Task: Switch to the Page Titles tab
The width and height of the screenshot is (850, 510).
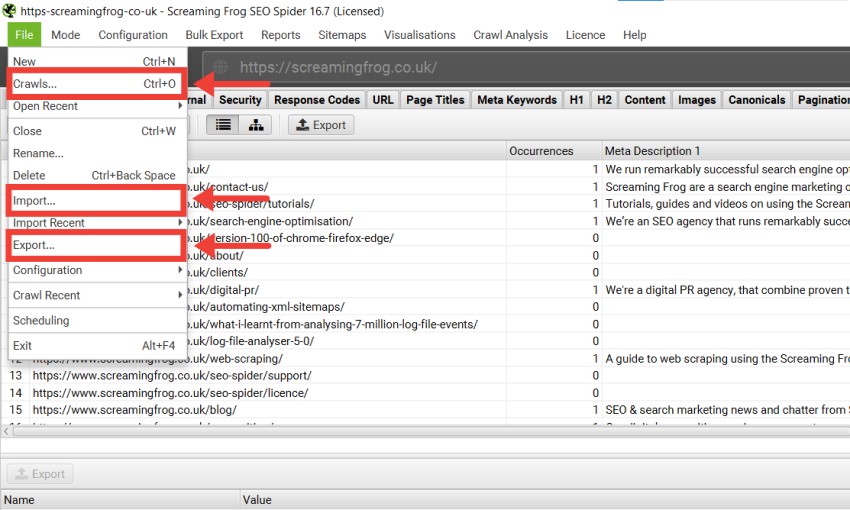Action: [435, 100]
